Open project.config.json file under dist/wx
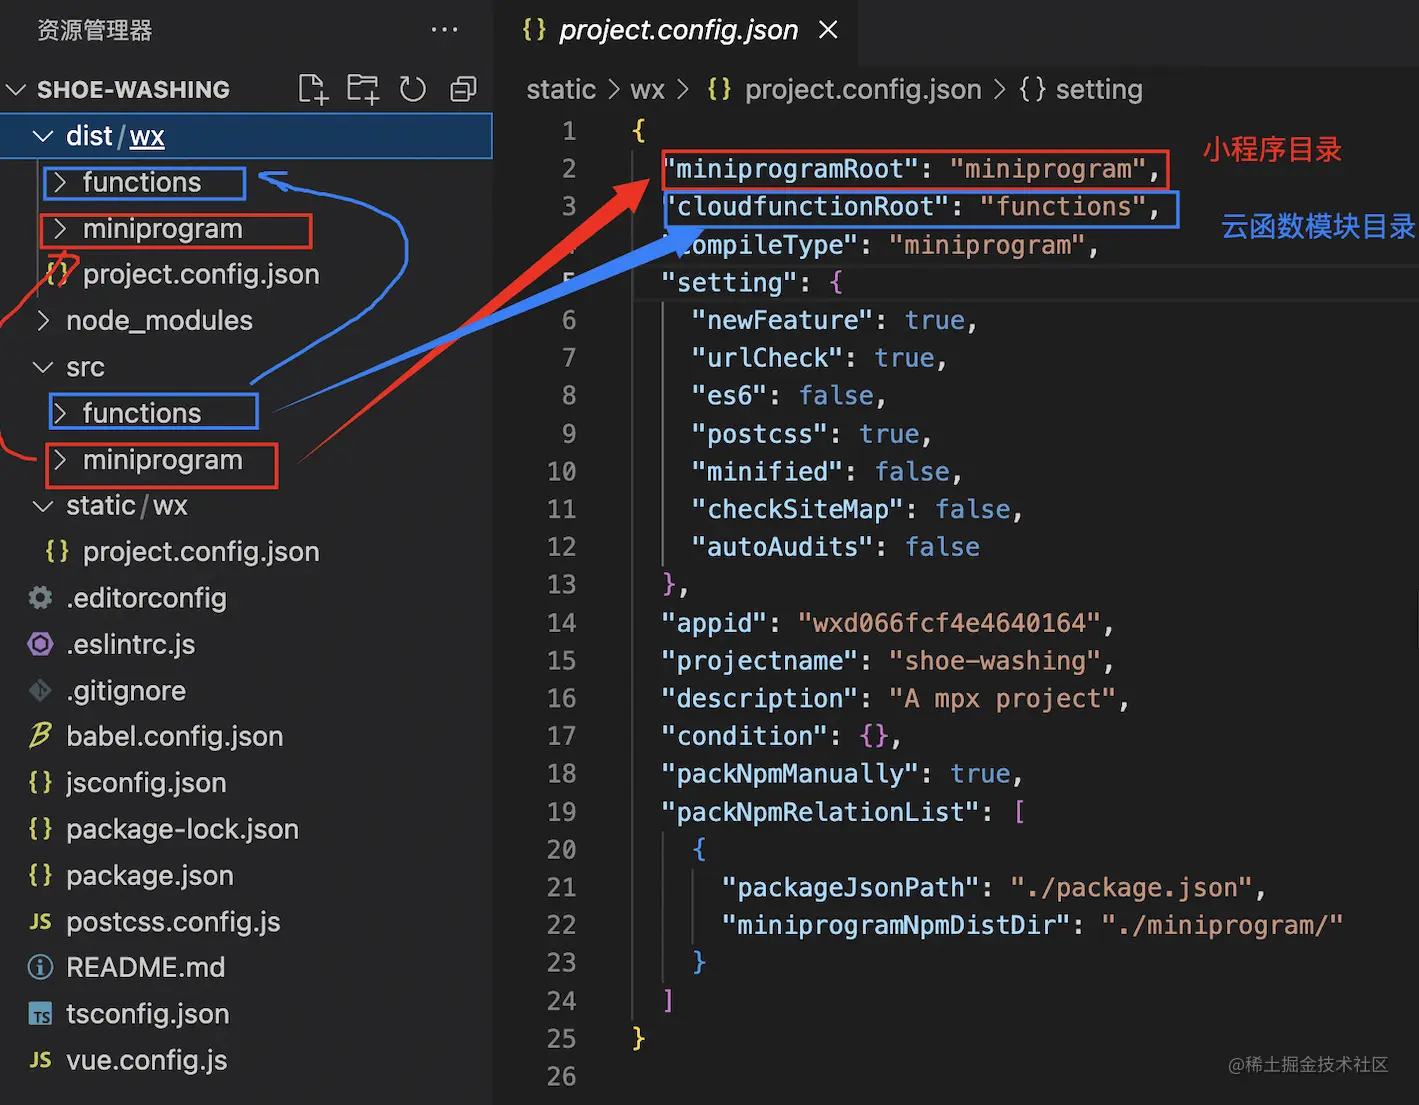The height and width of the screenshot is (1105, 1419). tap(201, 274)
